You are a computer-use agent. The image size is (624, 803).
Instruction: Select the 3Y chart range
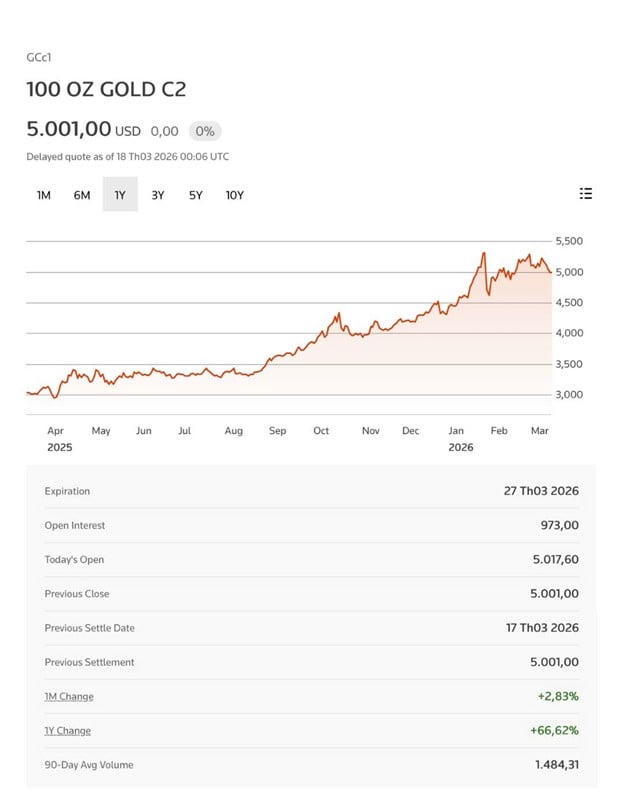[x=157, y=195]
